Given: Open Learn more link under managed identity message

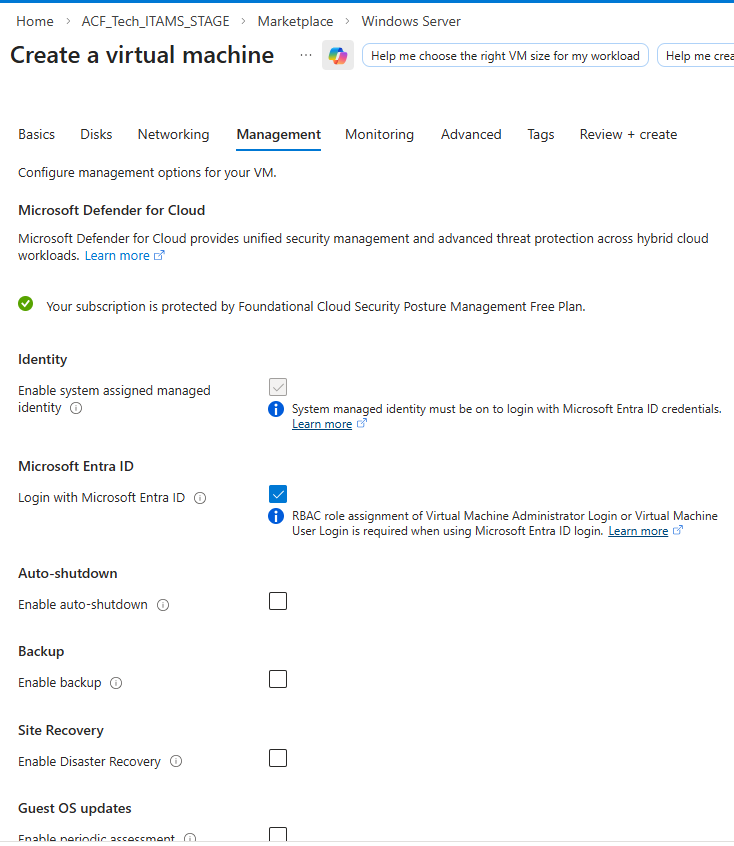Looking at the screenshot, I should coord(322,424).
